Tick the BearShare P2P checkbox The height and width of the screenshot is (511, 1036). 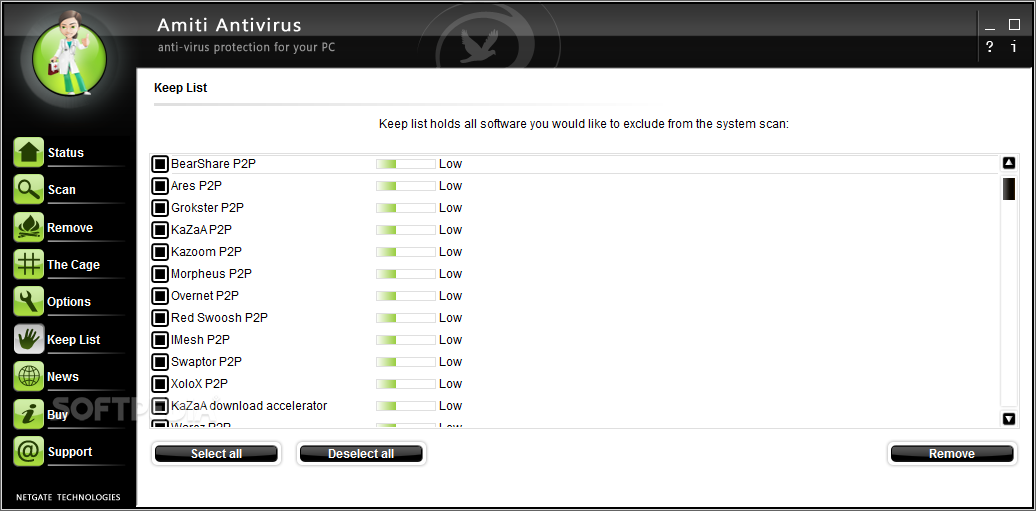(x=160, y=164)
